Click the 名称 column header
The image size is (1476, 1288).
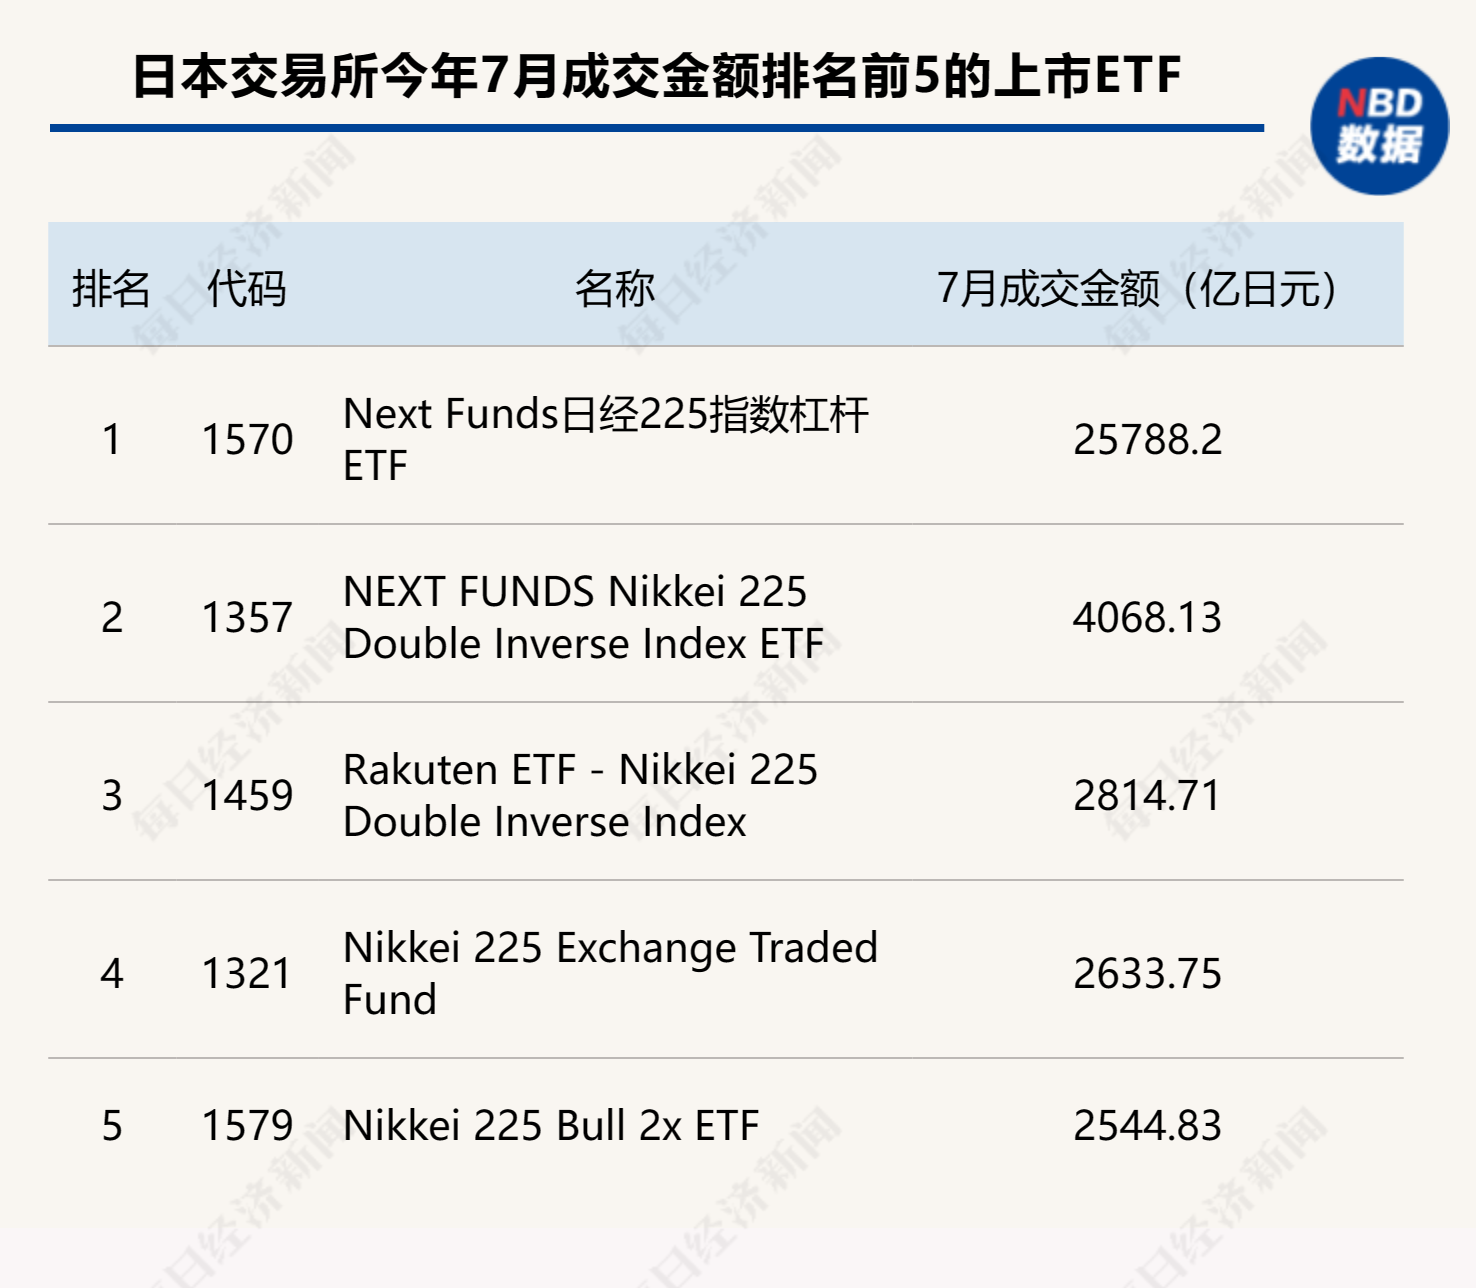tap(615, 289)
